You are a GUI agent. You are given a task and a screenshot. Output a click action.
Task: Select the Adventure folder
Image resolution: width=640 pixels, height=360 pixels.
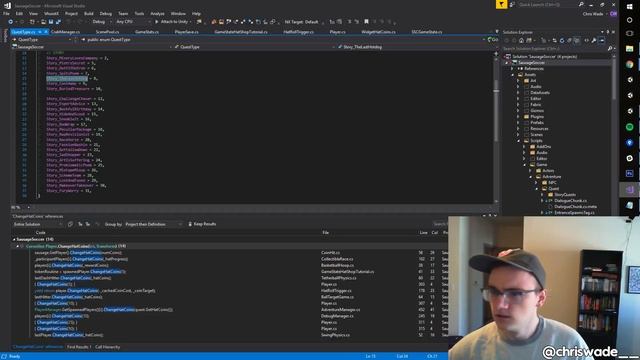(x=551, y=177)
